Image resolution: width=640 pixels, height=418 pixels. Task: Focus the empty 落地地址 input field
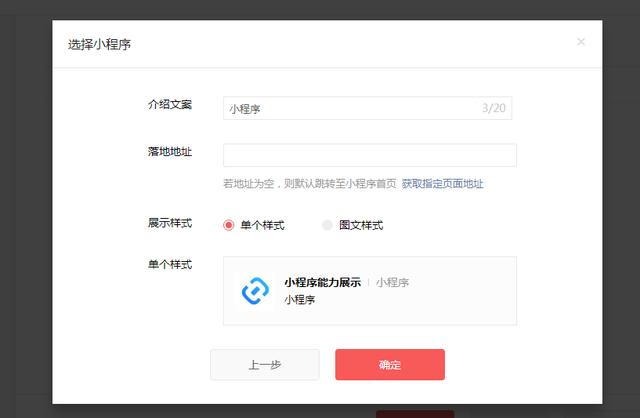click(x=370, y=155)
